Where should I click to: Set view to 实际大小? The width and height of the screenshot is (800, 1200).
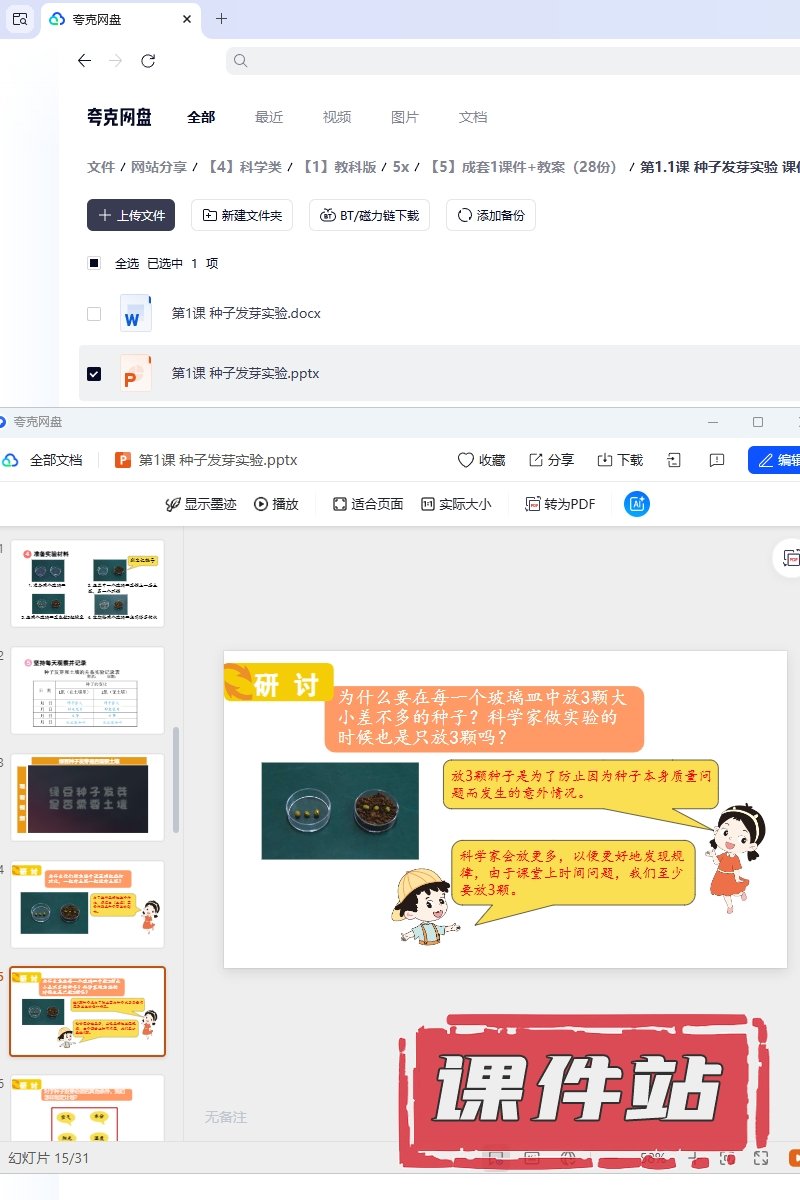[456, 504]
